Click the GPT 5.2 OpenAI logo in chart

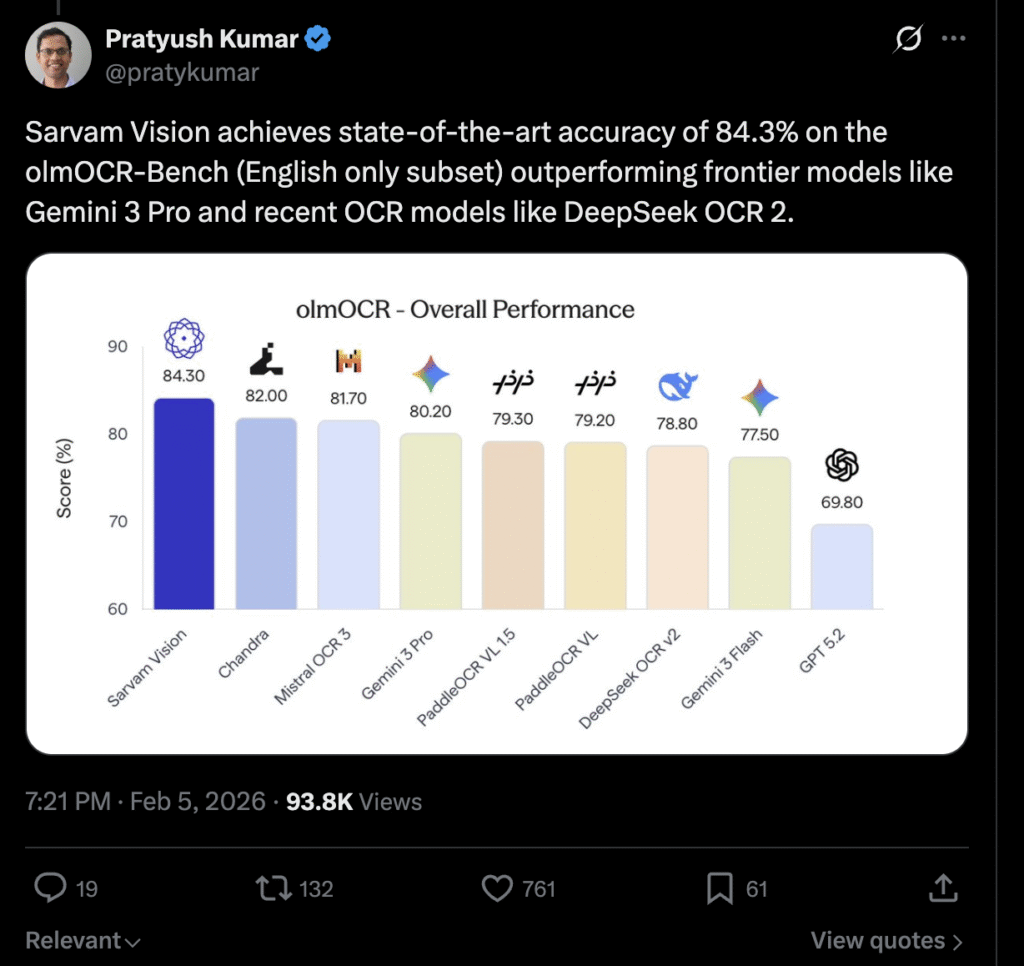(842, 464)
